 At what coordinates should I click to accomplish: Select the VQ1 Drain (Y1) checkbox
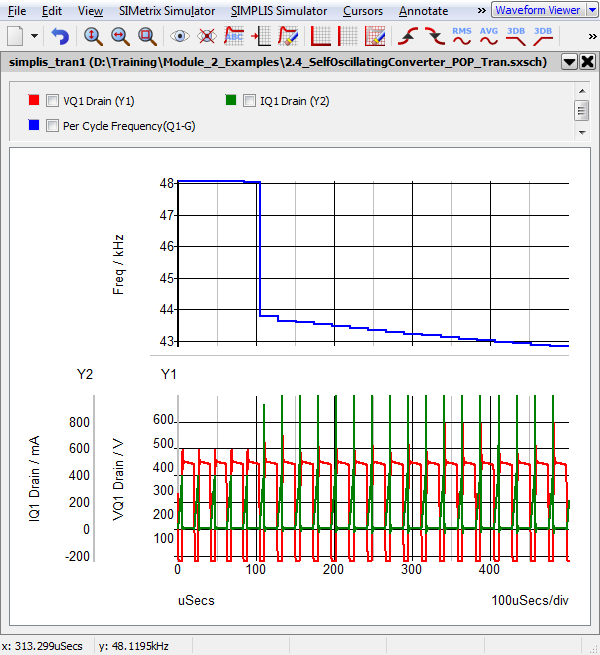(x=53, y=101)
